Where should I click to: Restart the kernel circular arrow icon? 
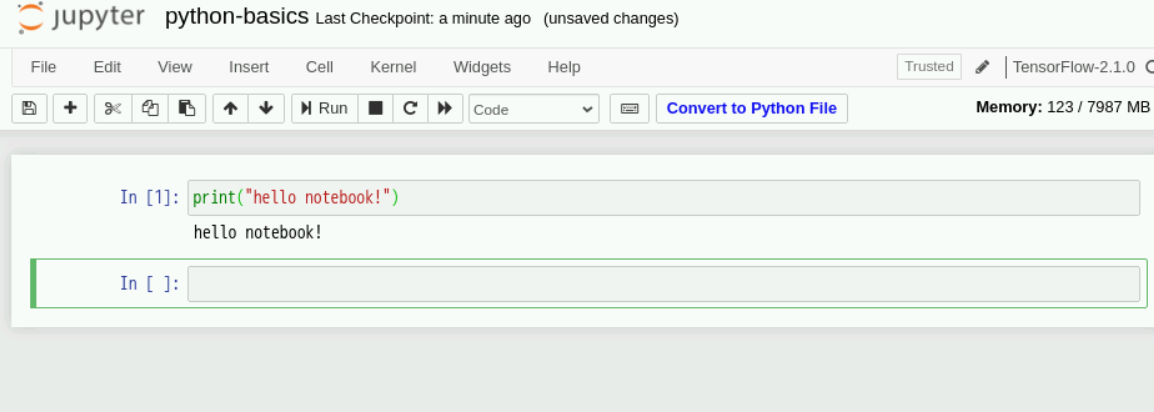click(410, 108)
